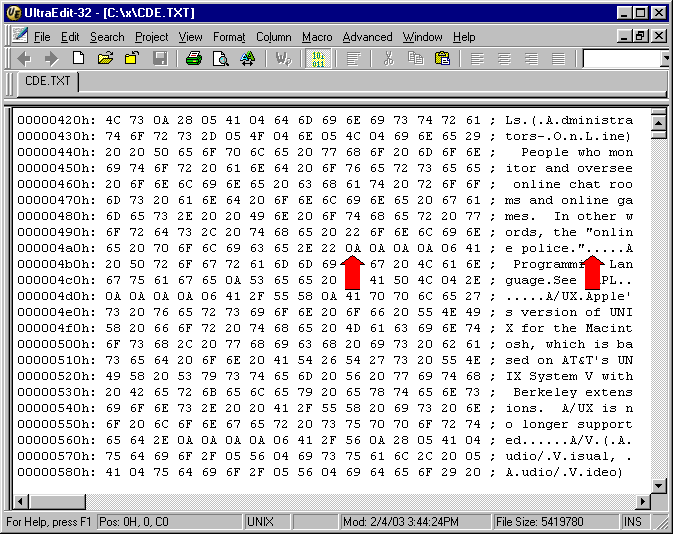673x534 pixels.
Task: Go back using the left arrow toolbar icon
Action: pyautogui.click(x=24, y=58)
